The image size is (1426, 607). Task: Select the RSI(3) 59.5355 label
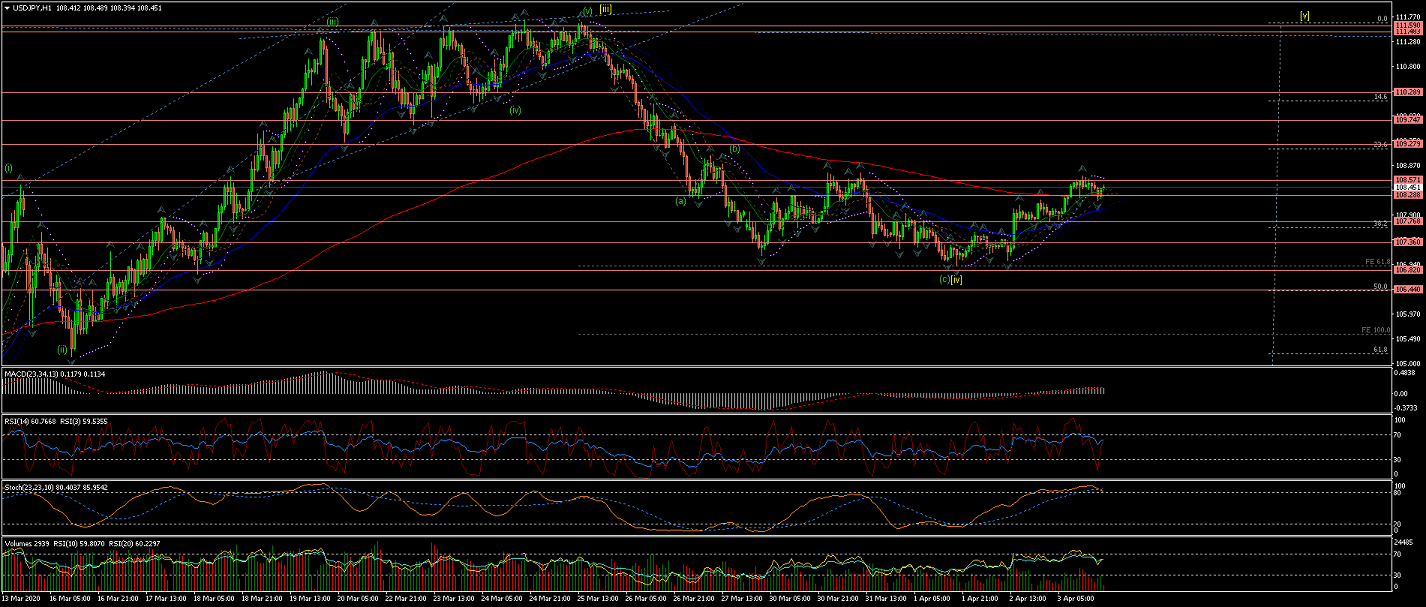click(x=84, y=421)
